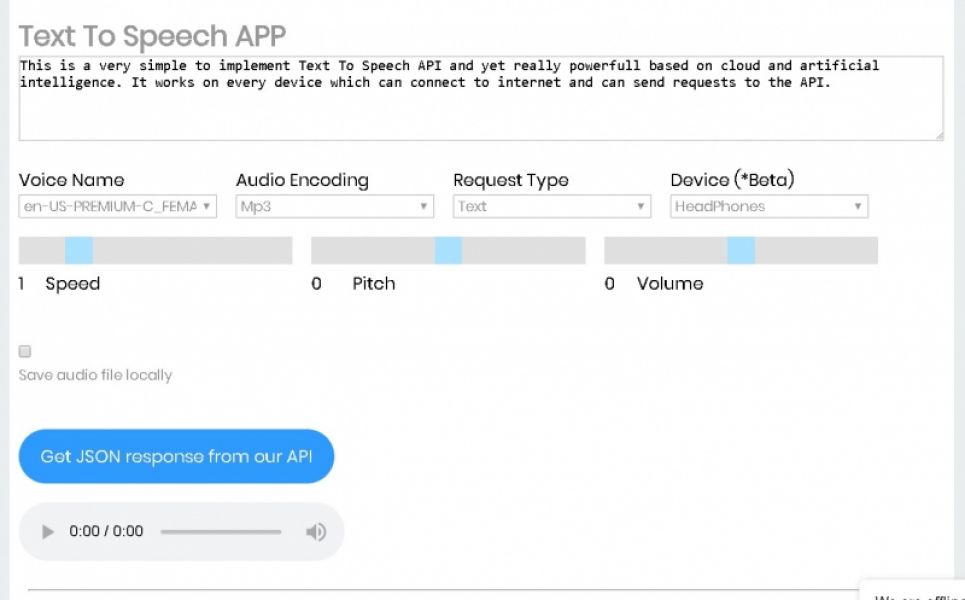Click the Volume slider handle

pos(741,251)
